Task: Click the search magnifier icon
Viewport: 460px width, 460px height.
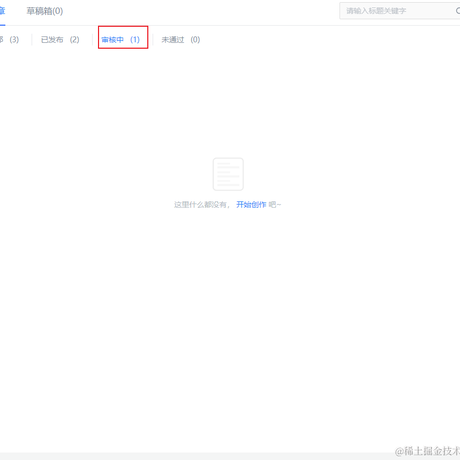Action: tap(458, 11)
